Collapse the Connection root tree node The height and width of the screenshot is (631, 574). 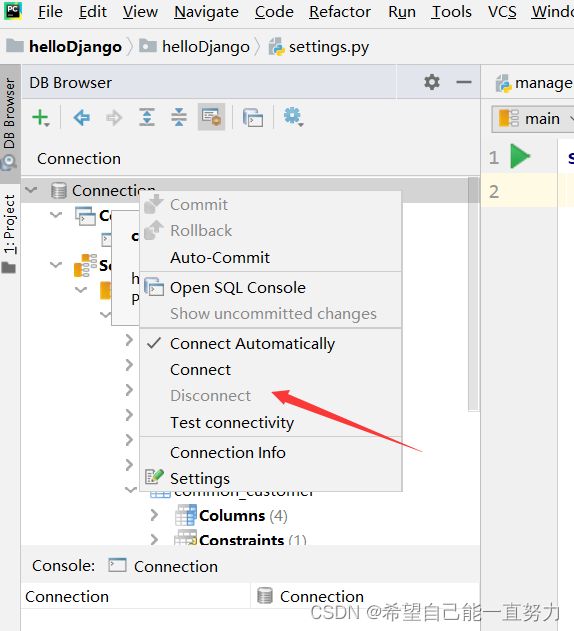pyautogui.click(x=31, y=190)
